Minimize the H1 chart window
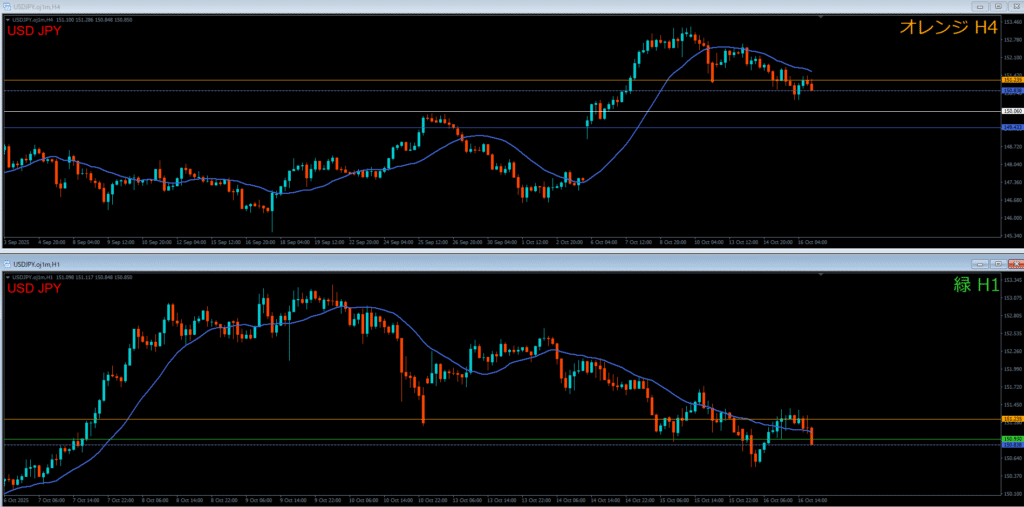The width and height of the screenshot is (1024, 507). (980, 263)
